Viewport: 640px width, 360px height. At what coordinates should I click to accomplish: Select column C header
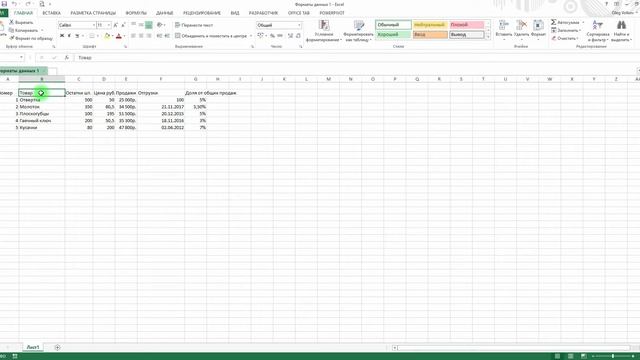pos(78,79)
